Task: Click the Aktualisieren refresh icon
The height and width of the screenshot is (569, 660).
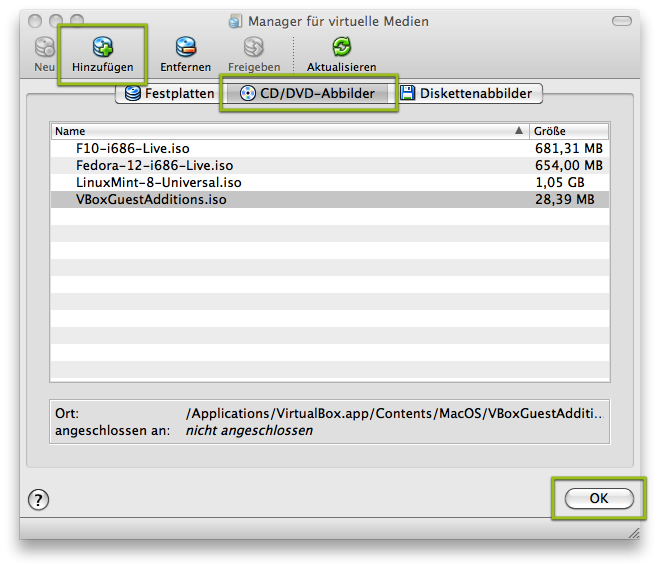Action: tap(341, 46)
